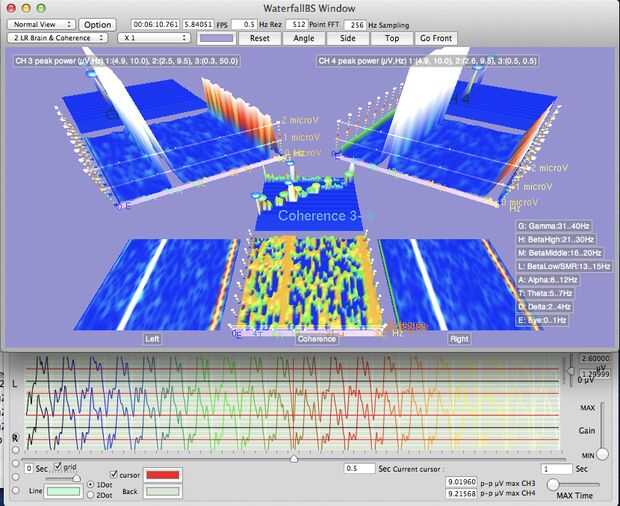The image size is (620, 506).
Task: Open the red cursor color swatch
Action: 163,475
